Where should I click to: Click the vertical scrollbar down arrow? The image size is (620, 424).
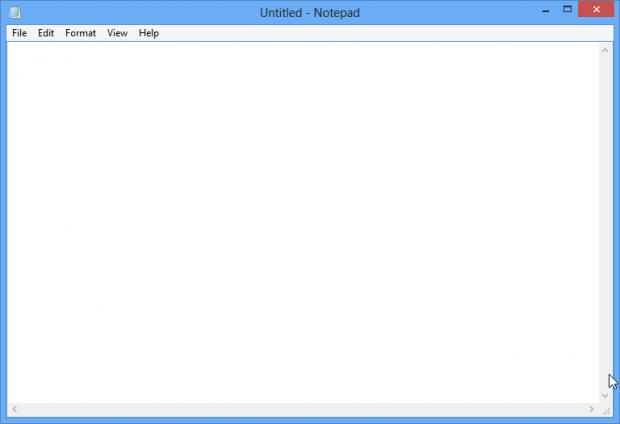click(x=605, y=395)
